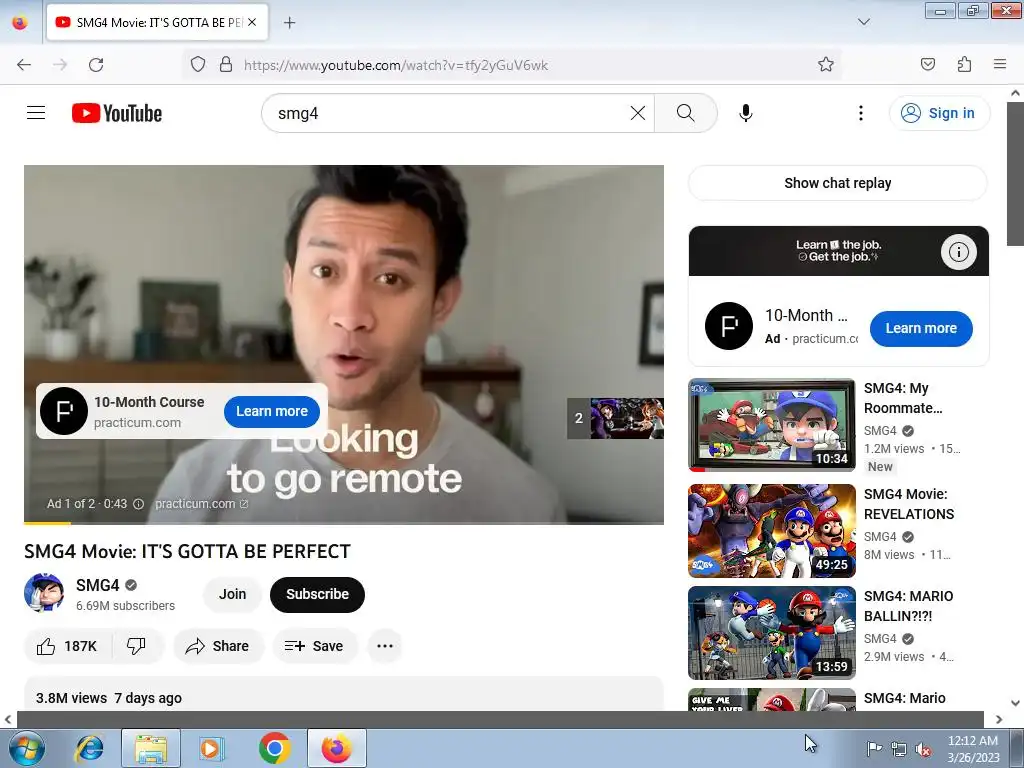Viewport: 1024px width, 768px height.
Task: Share the video
Action: tap(217, 646)
